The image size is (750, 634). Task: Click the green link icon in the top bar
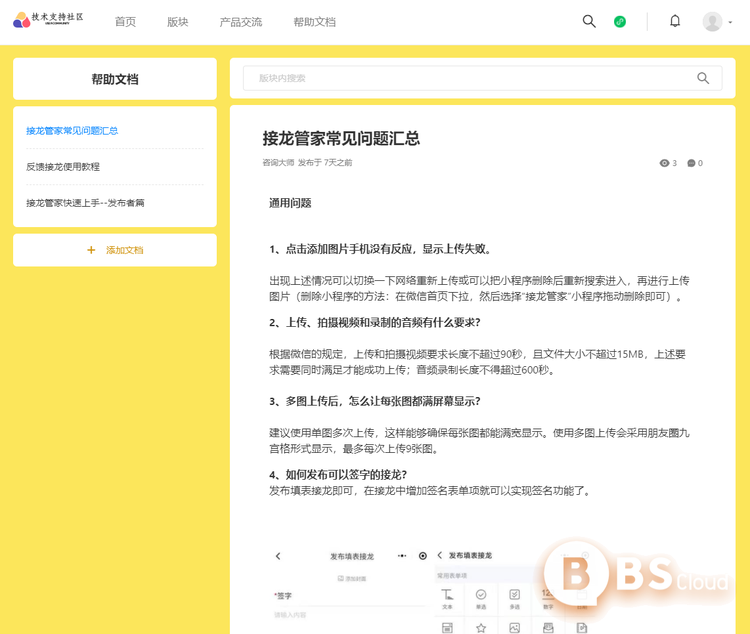coord(619,22)
